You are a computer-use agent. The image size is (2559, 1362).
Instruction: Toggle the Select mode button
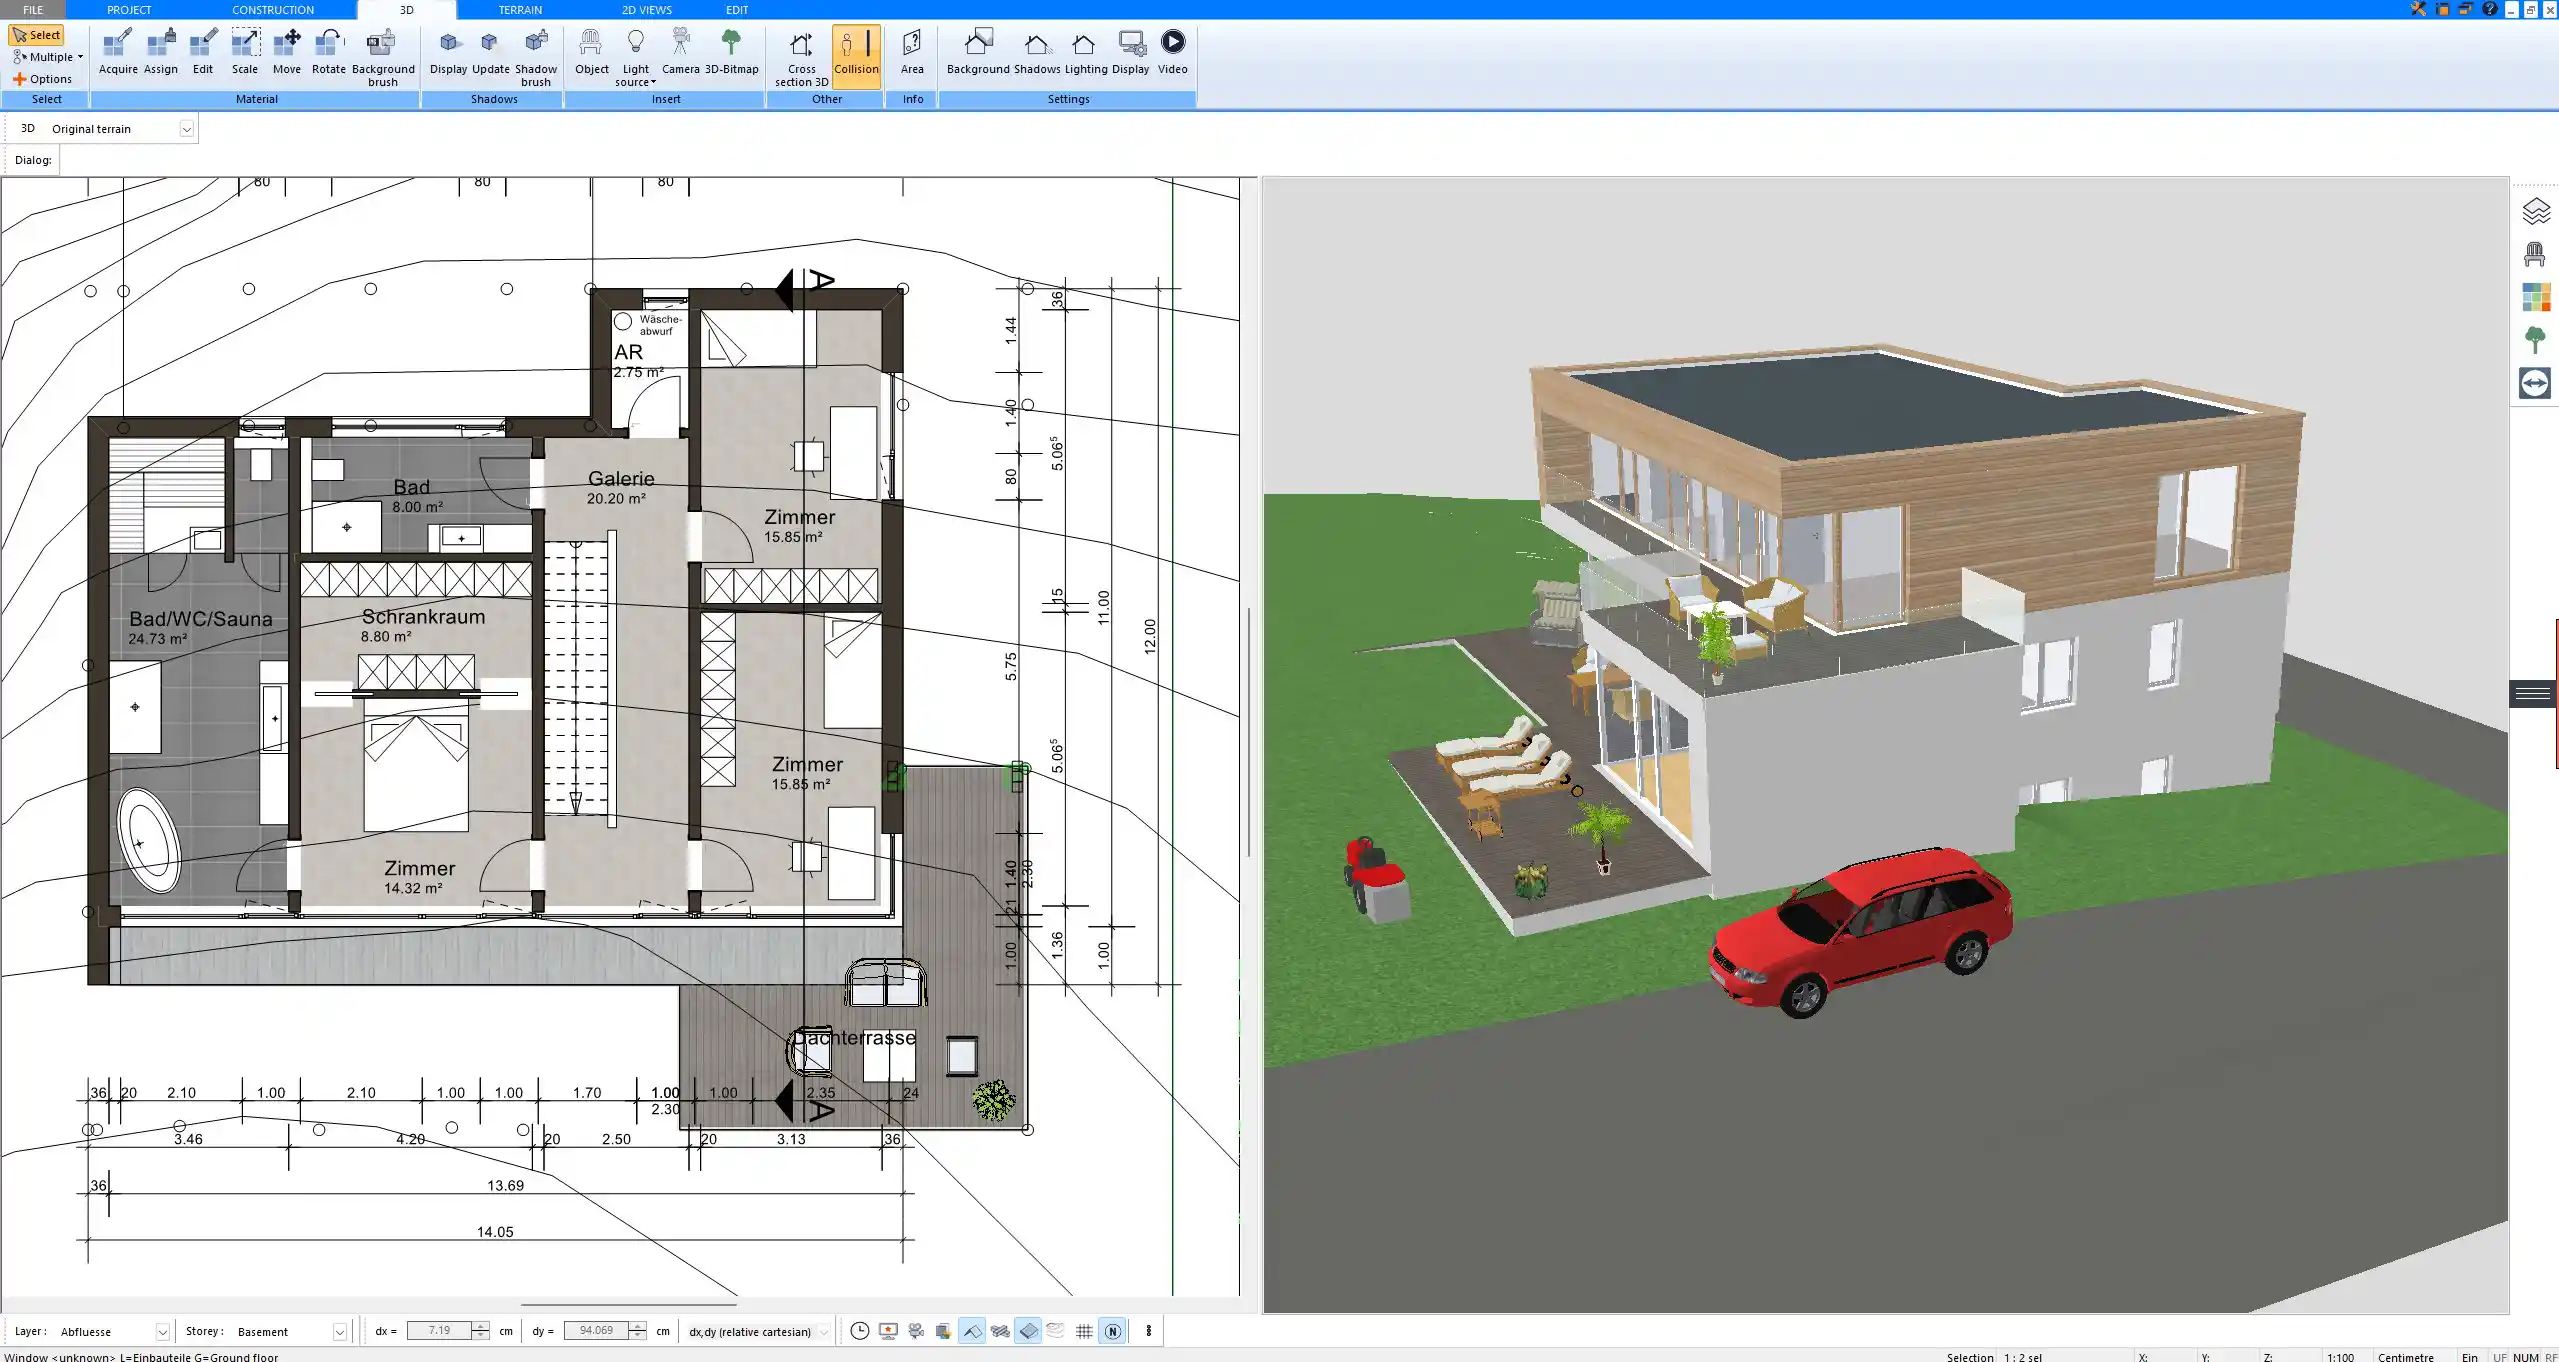36,35
